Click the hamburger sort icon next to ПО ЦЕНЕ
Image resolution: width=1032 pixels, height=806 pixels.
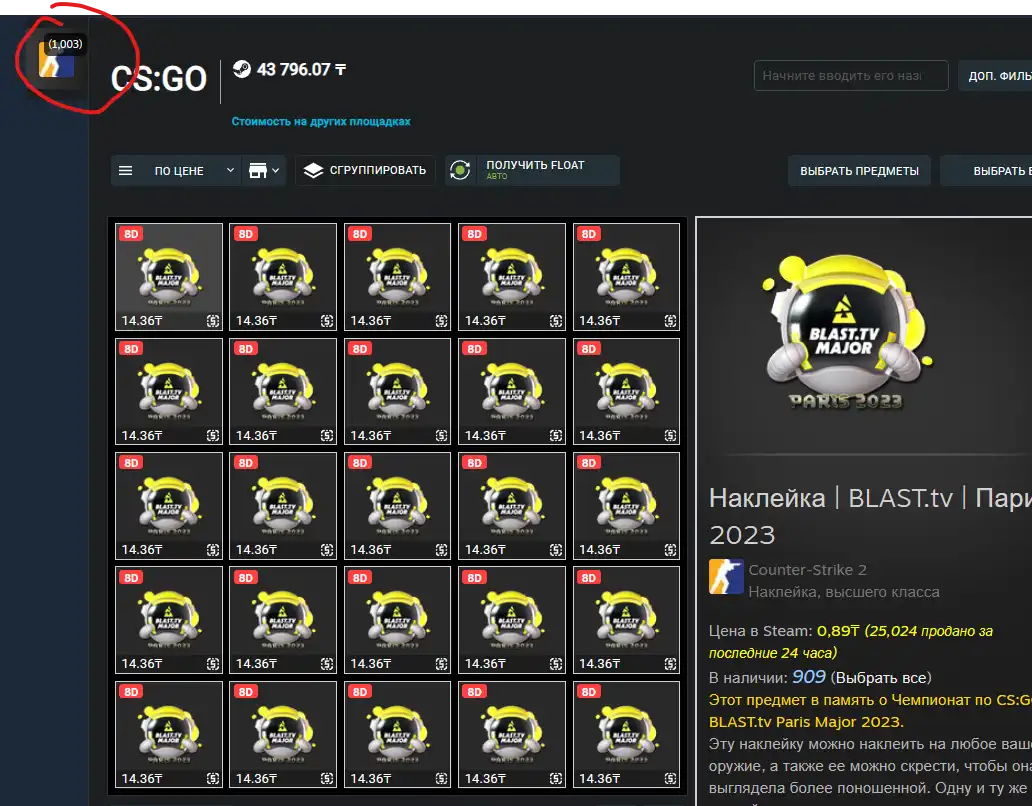(126, 170)
